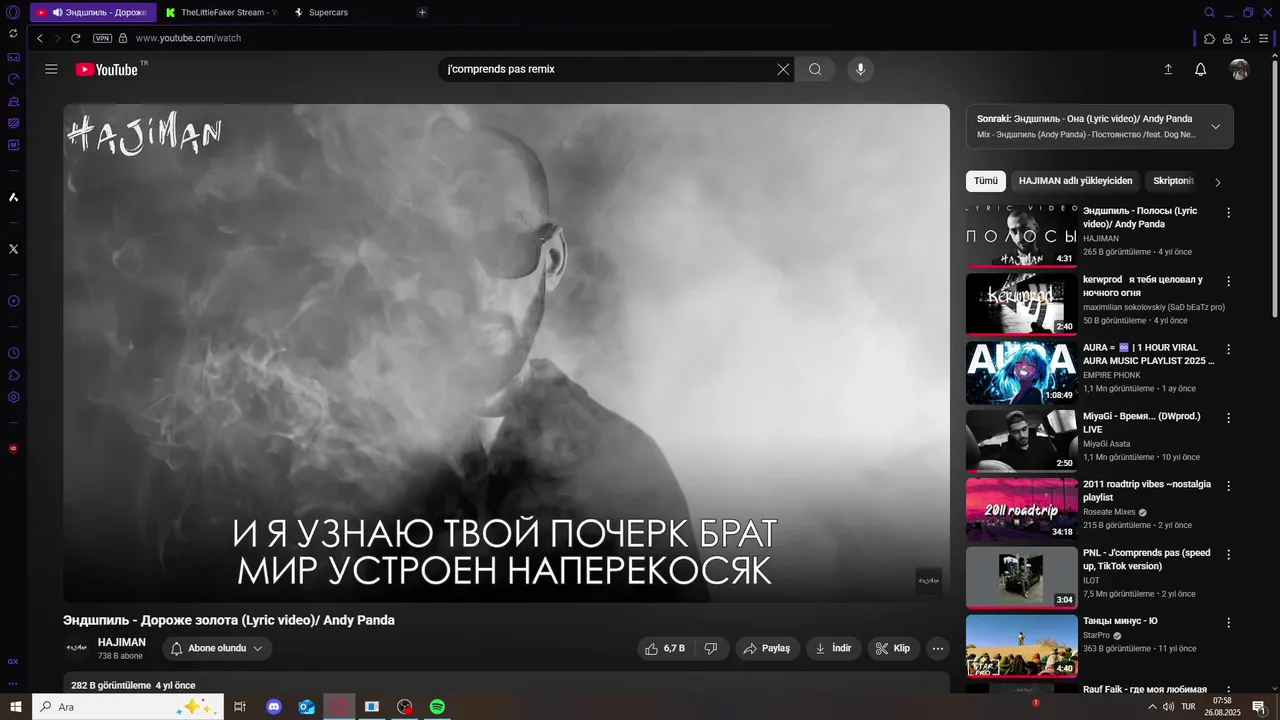The image size is (1280, 720).
Task: Select the Skriptonit filter chip
Action: 1173,181
